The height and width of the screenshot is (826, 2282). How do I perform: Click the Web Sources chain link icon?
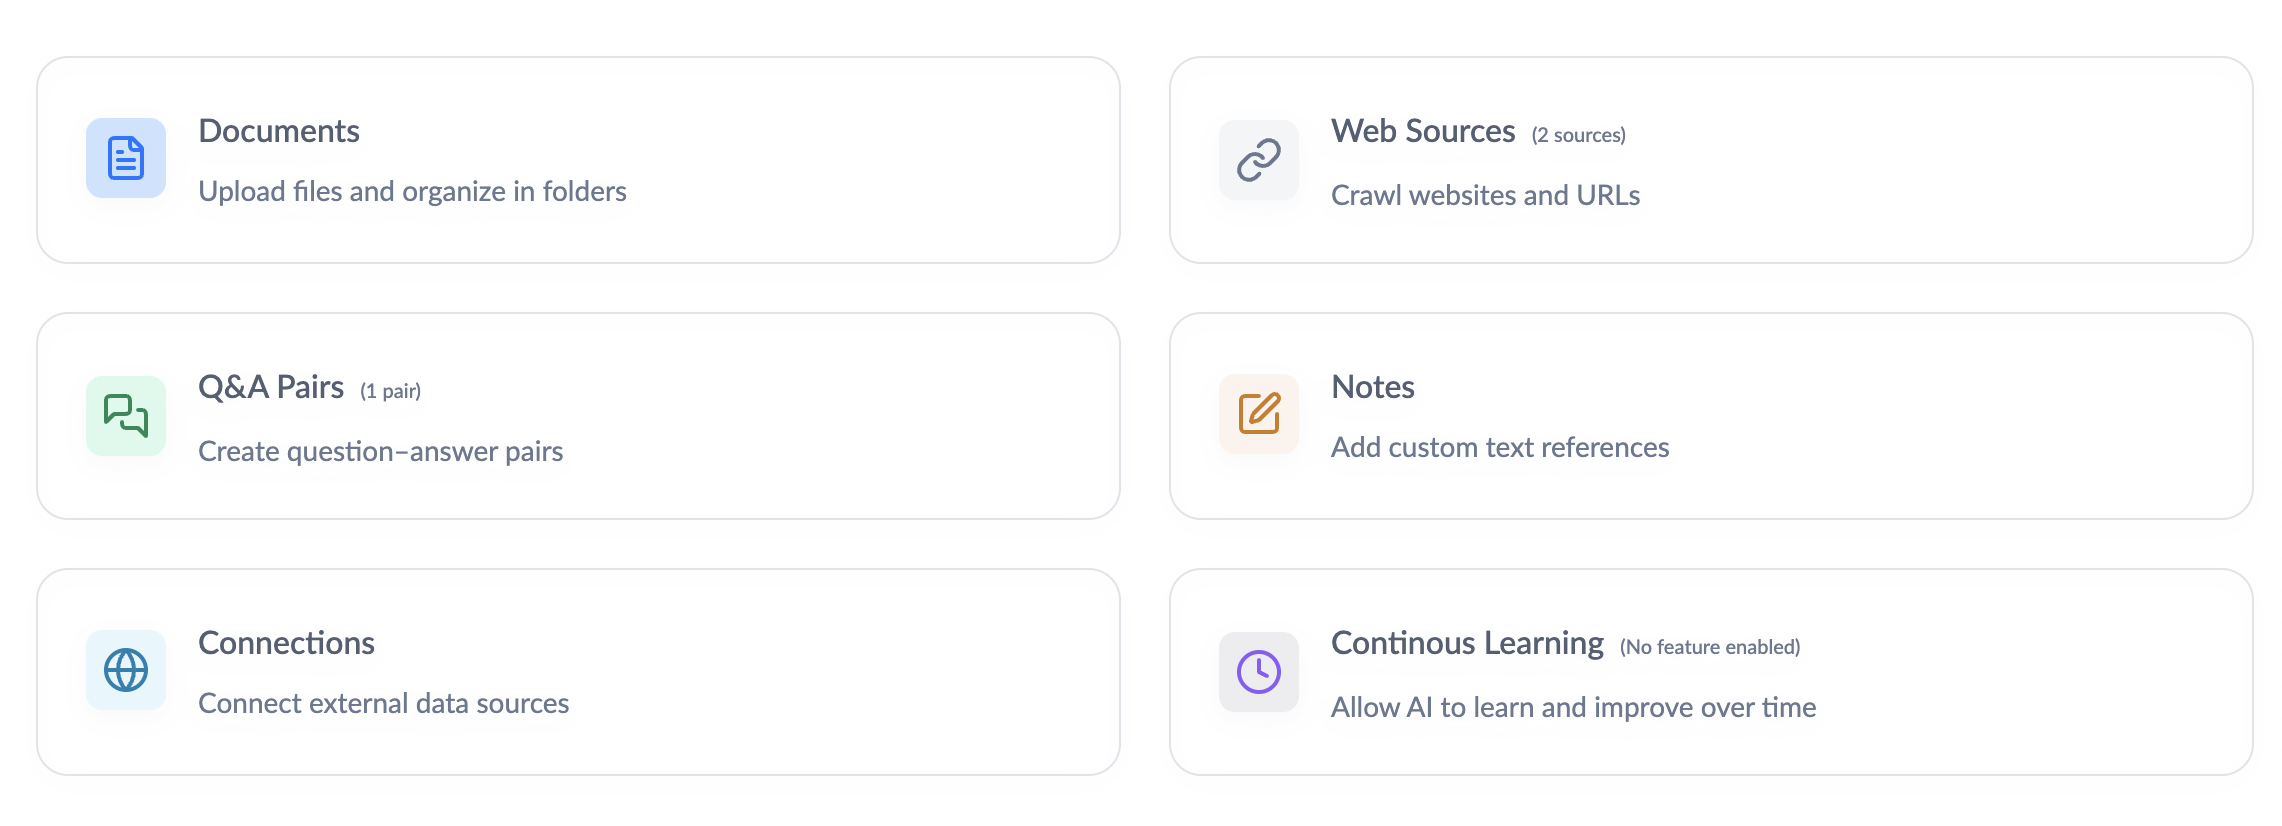click(1259, 160)
